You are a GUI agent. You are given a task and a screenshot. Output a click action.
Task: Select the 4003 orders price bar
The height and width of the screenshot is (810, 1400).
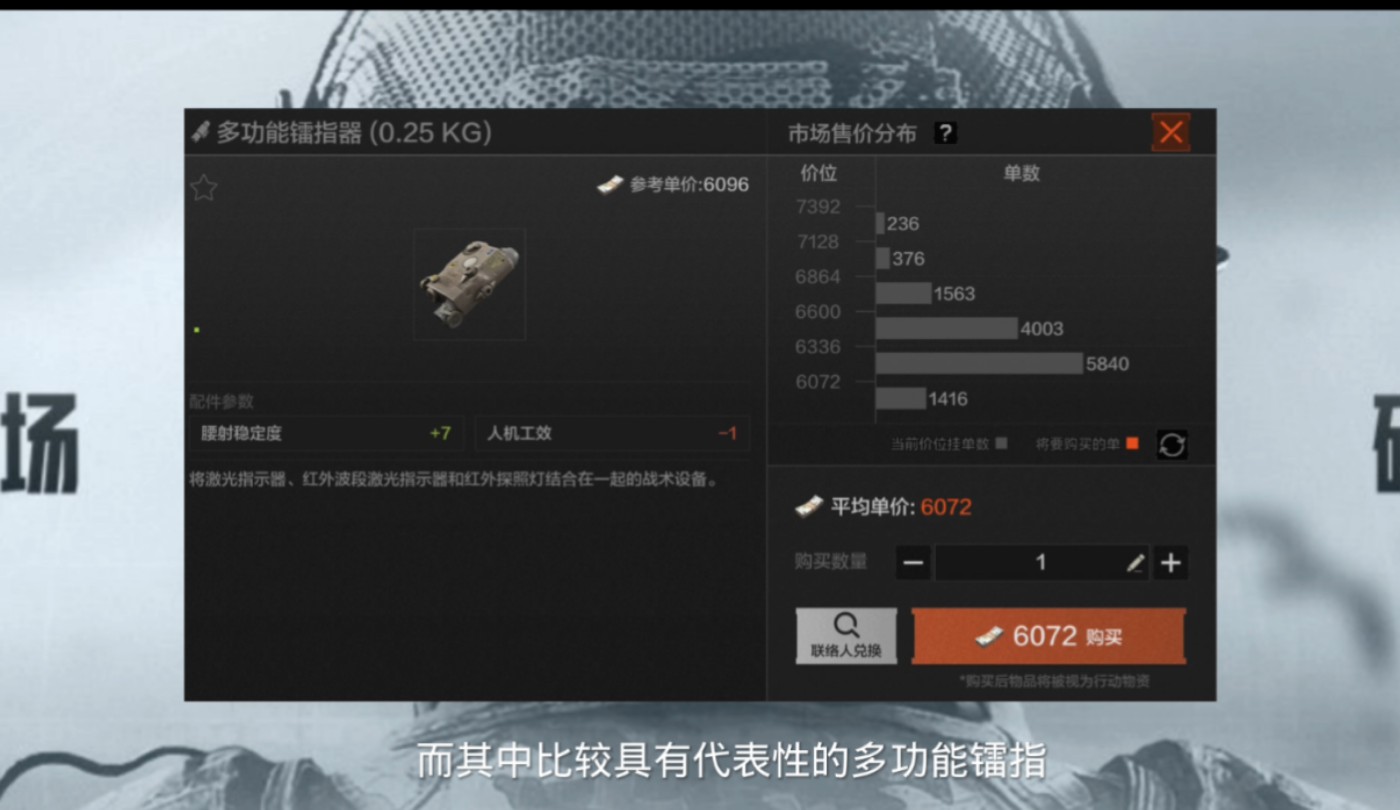(946, 328)
